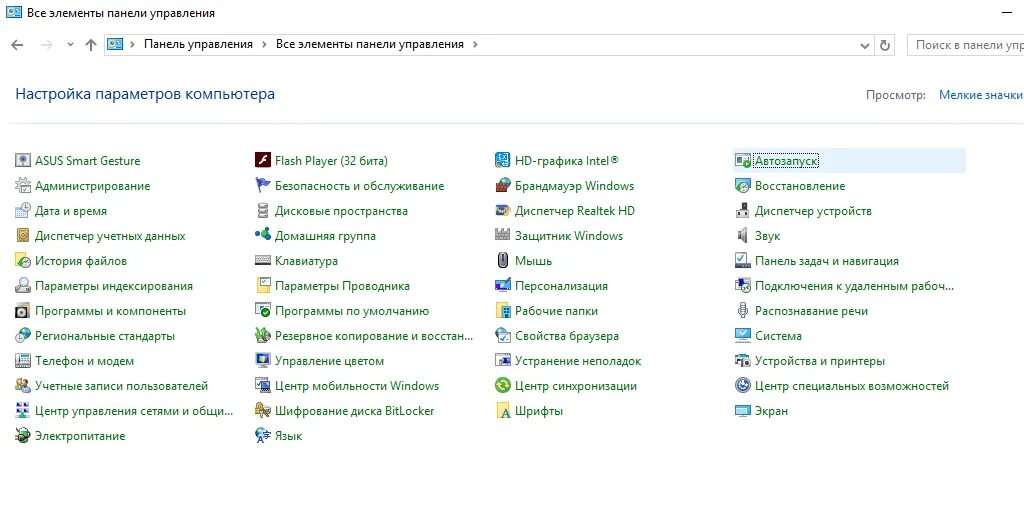
Task: Open the Шрифты font icon
Action: point(502,411)
